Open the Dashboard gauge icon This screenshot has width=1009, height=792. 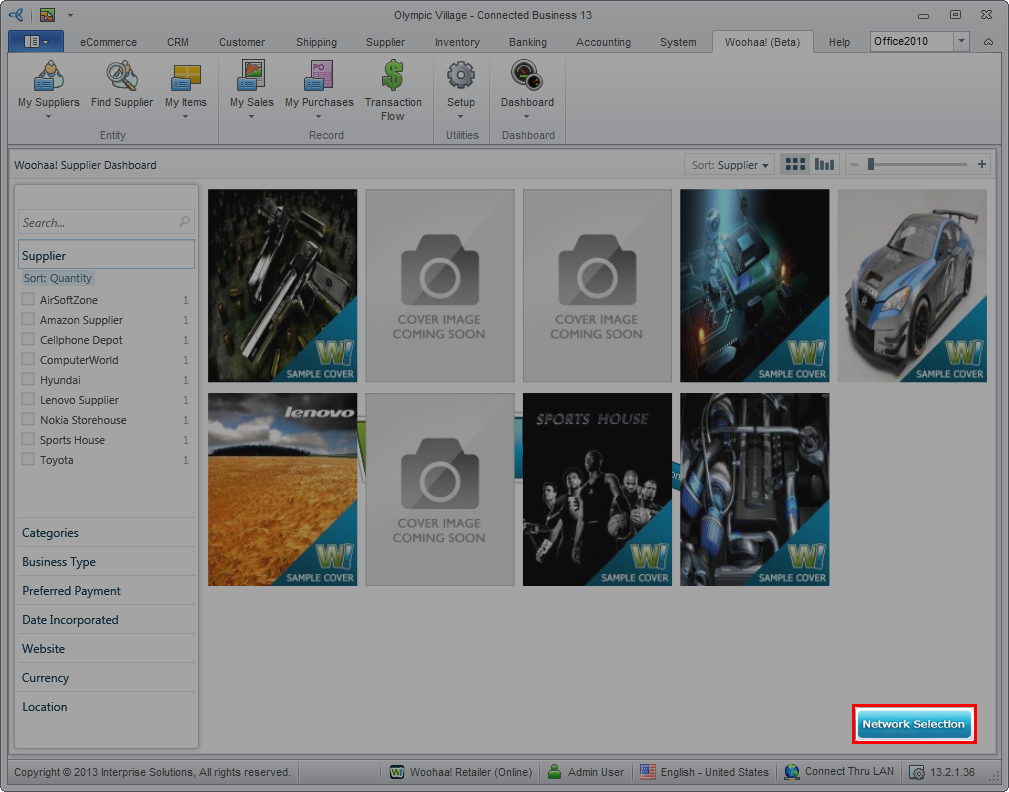pos(526,75)
